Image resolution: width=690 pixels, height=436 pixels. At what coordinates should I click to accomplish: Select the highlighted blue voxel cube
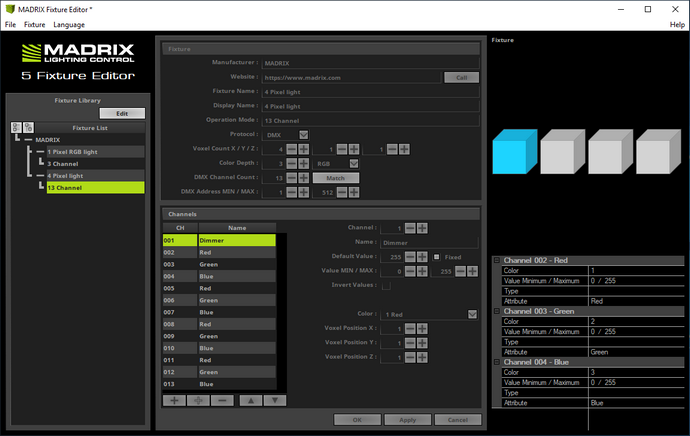[514, 152]
